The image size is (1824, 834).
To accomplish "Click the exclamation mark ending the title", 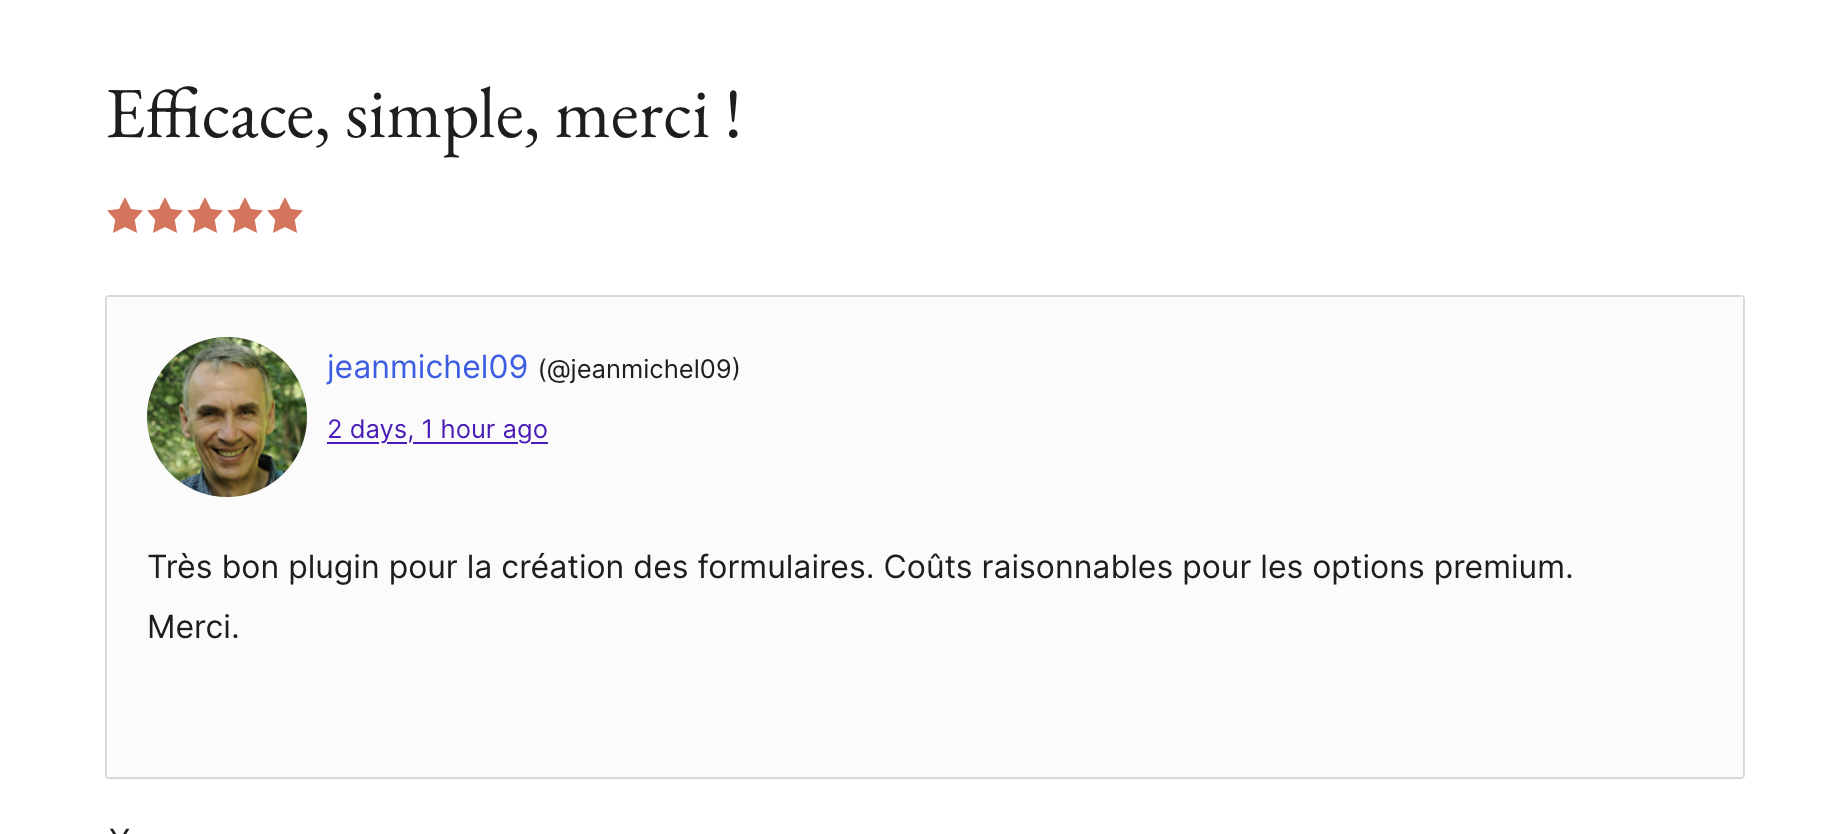I will point(734,116).
